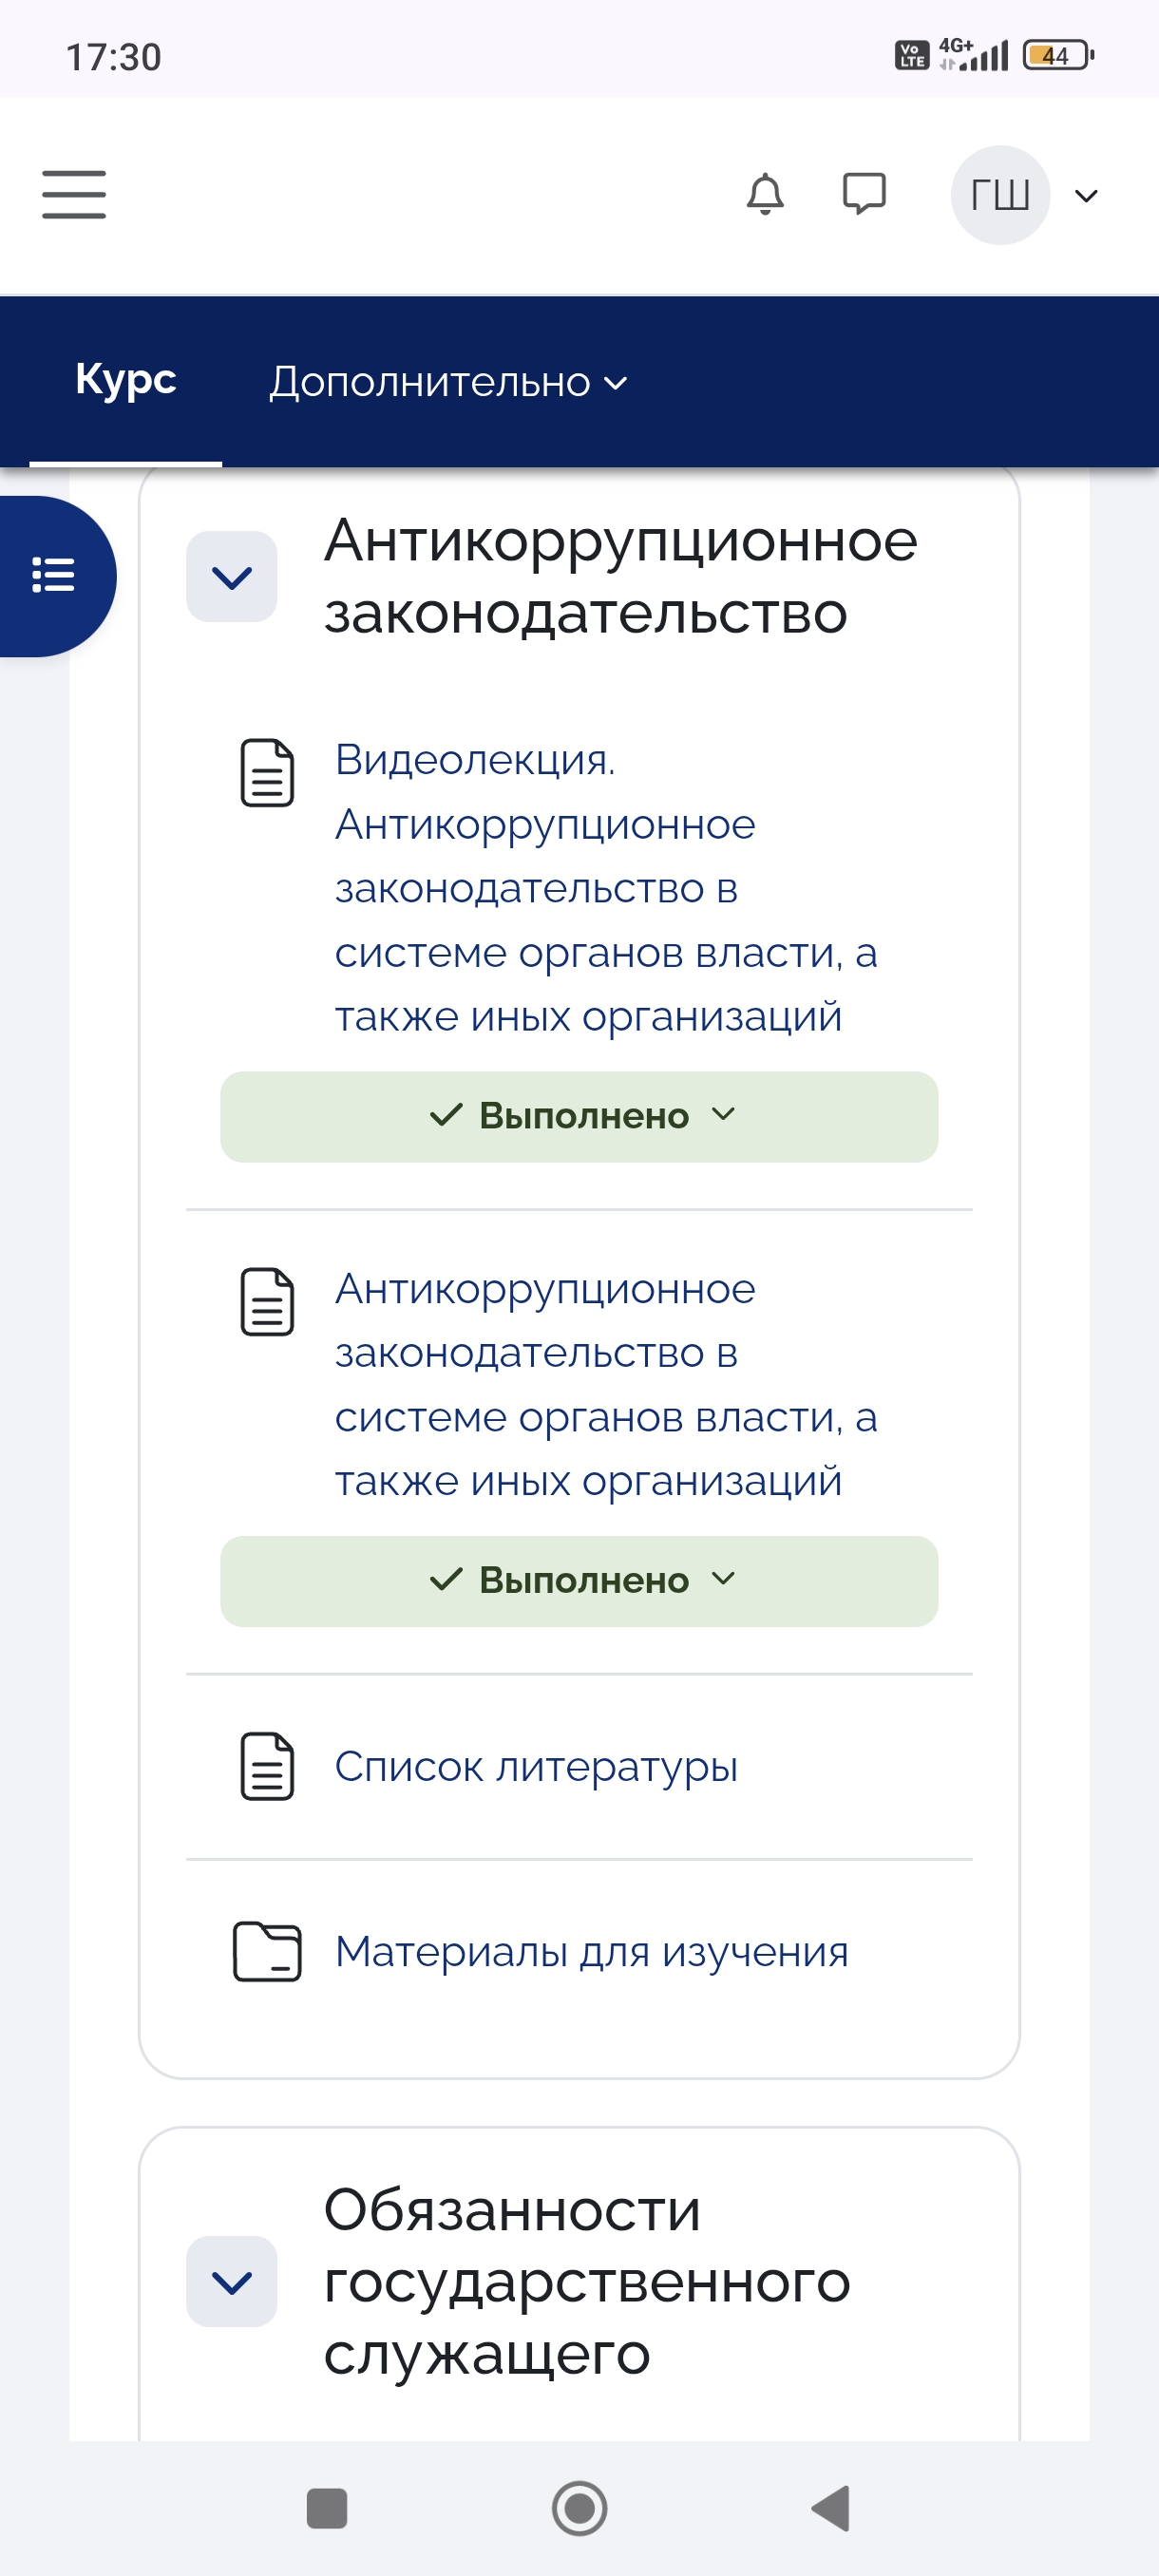
Task: Open the hamburger navigation menu
Action: (74, 194)
